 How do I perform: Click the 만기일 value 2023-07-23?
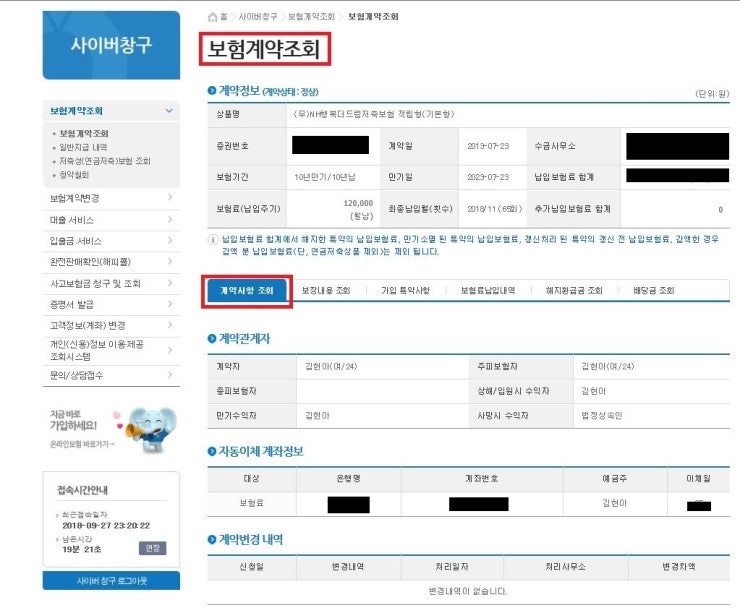point(488,177)
